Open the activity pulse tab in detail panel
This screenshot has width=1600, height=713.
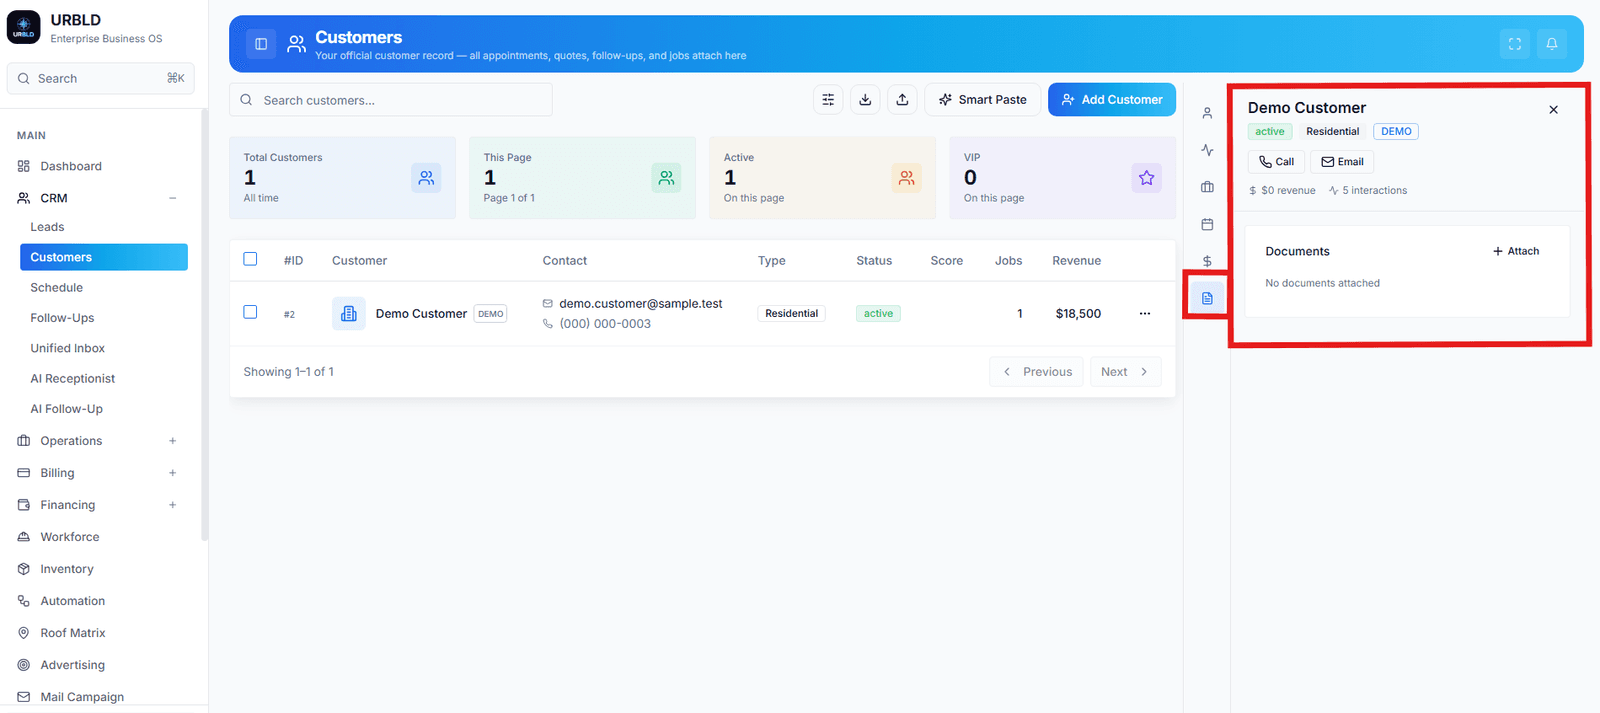1207,150
